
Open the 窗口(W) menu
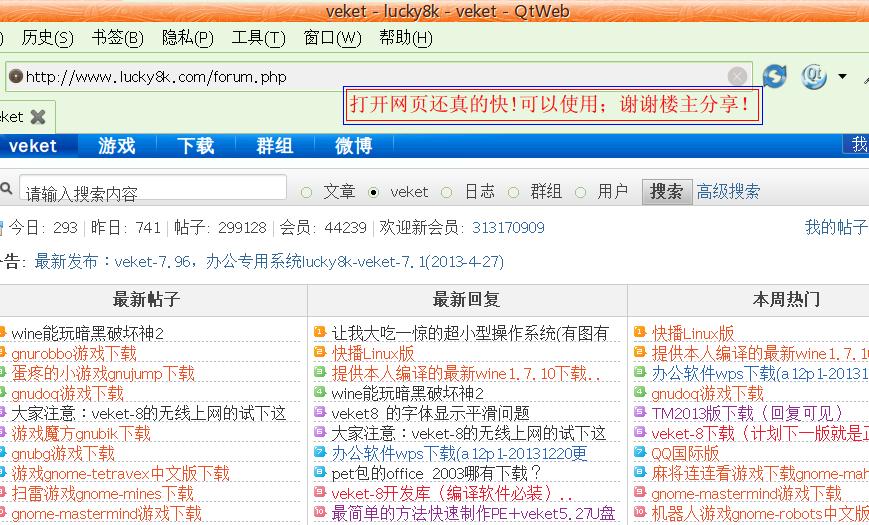tap(333, 38)
